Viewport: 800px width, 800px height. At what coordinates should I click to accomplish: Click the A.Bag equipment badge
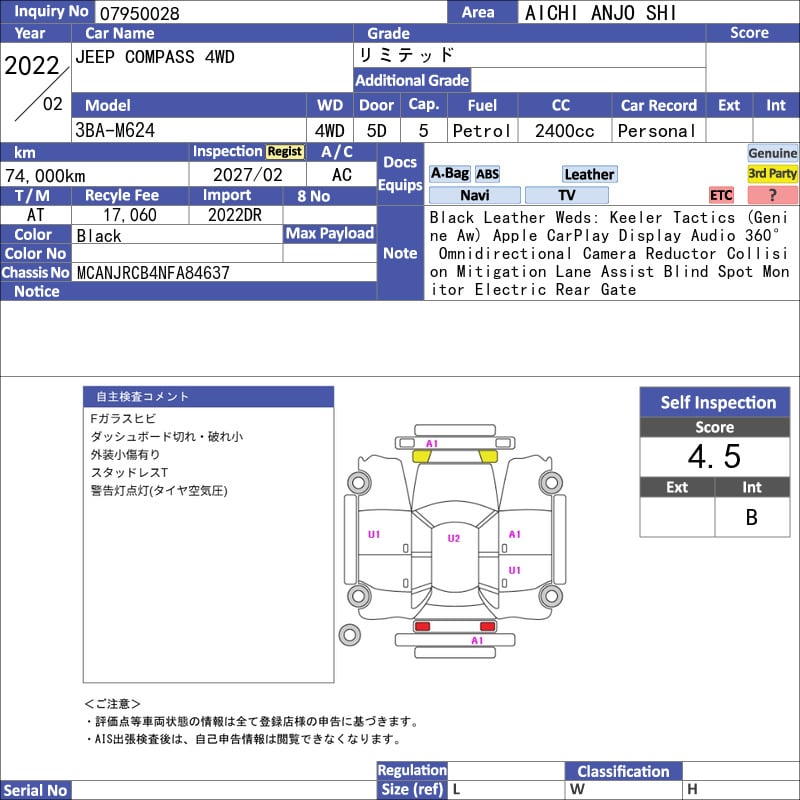(449, 174)
